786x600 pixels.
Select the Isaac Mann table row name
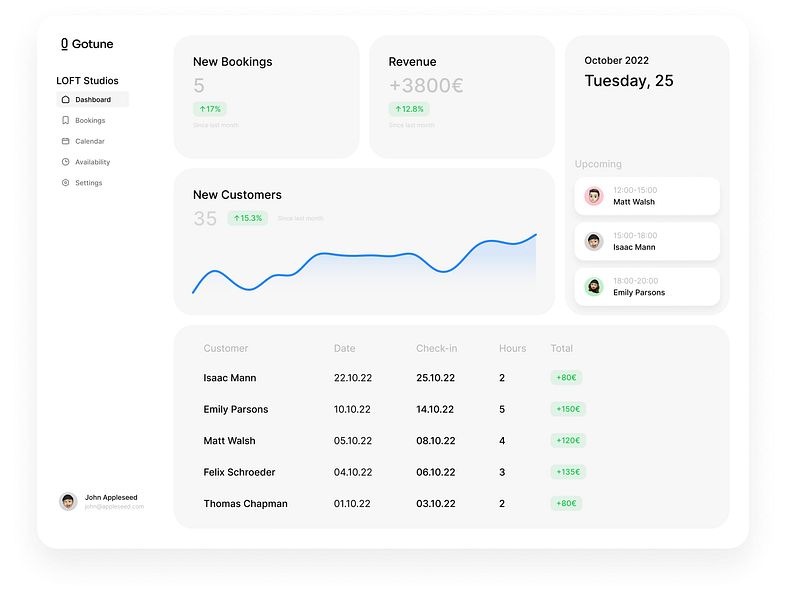click(230, 378)
